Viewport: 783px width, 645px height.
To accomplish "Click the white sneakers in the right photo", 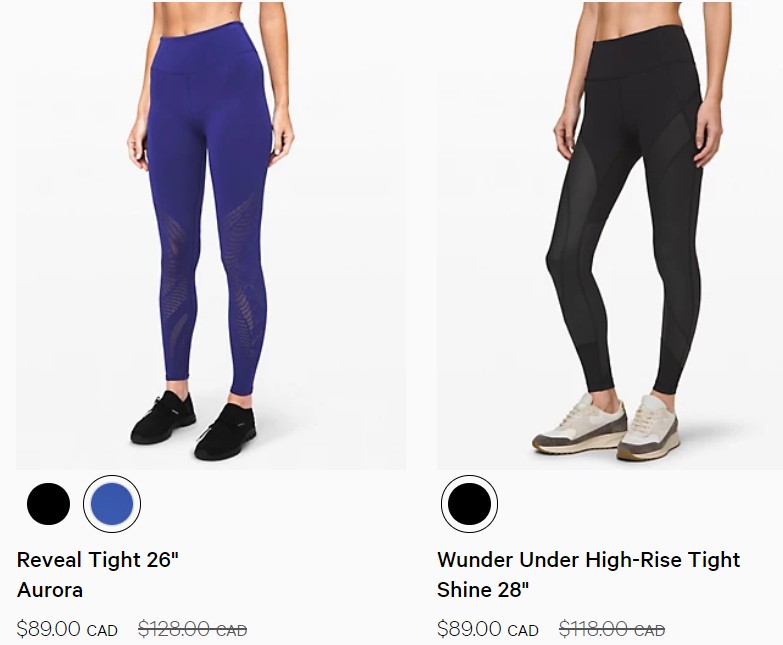I will [605, 426].
